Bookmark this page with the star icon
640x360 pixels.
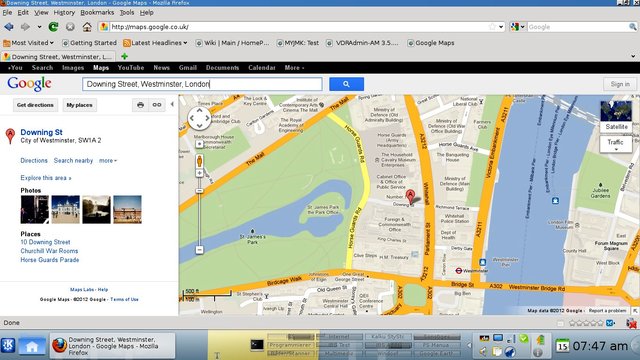tap(492, 27)
